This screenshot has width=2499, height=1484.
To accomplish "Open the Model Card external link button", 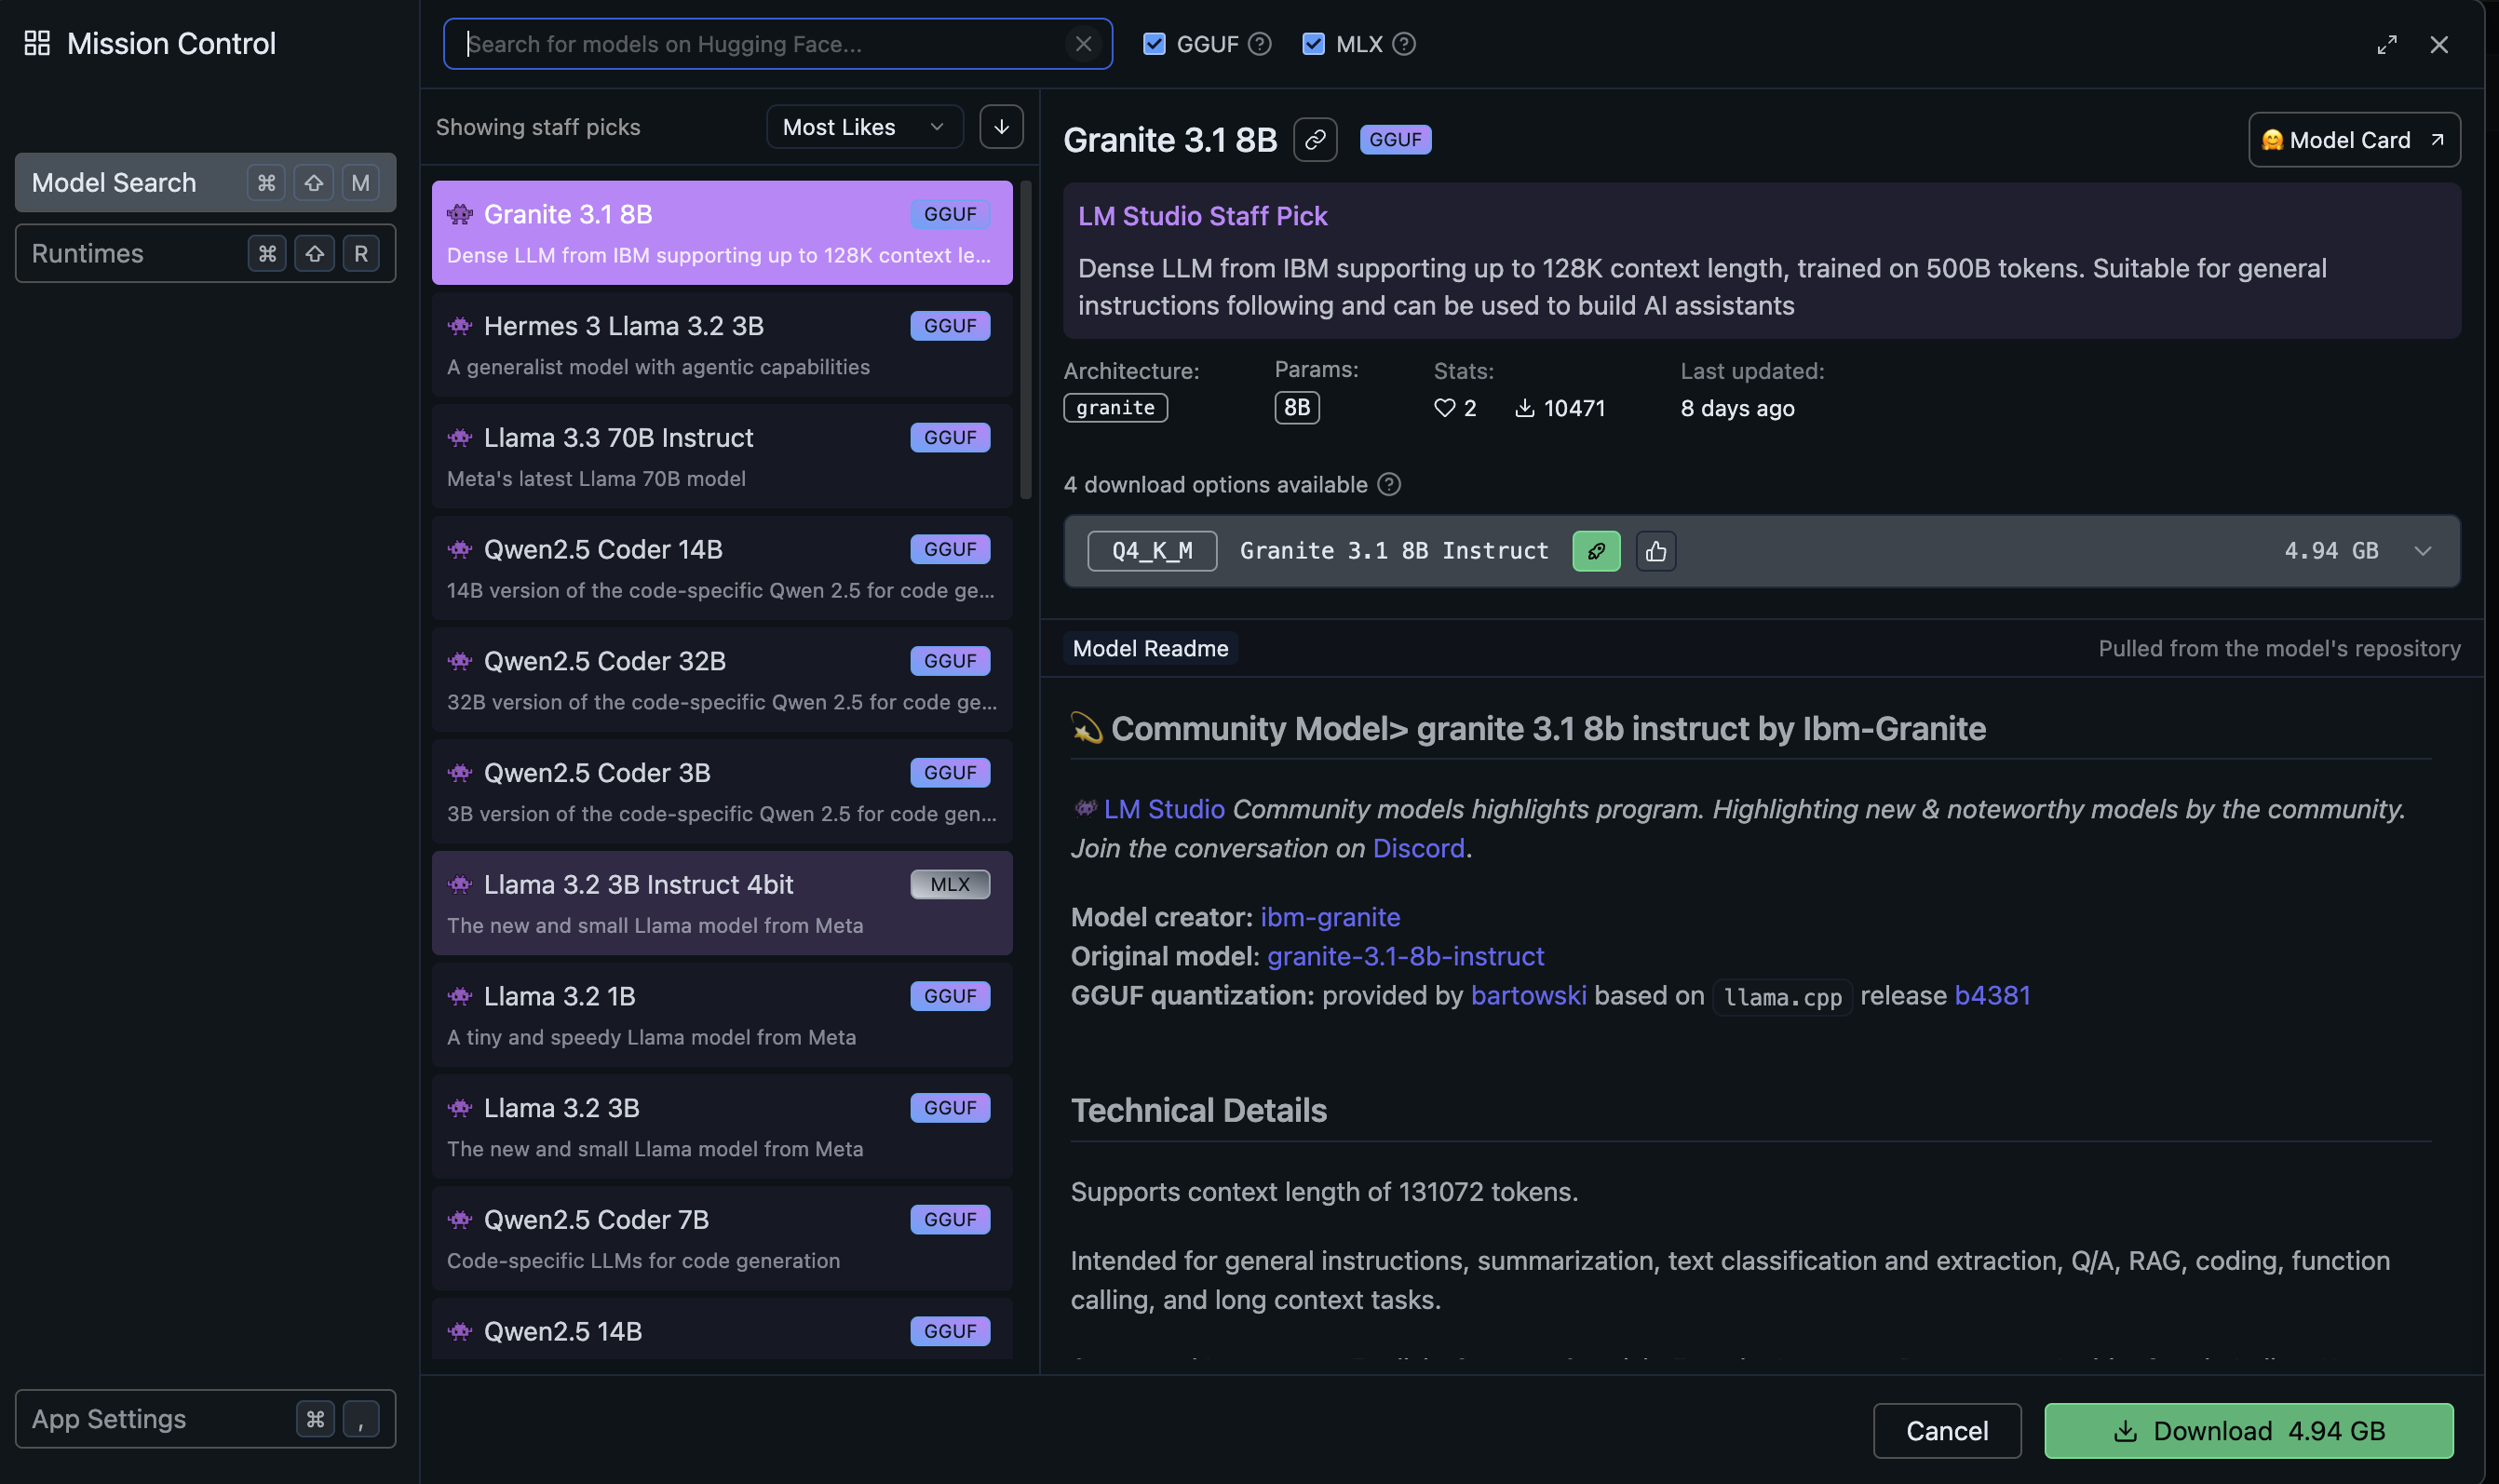I will coord(2353,140).
